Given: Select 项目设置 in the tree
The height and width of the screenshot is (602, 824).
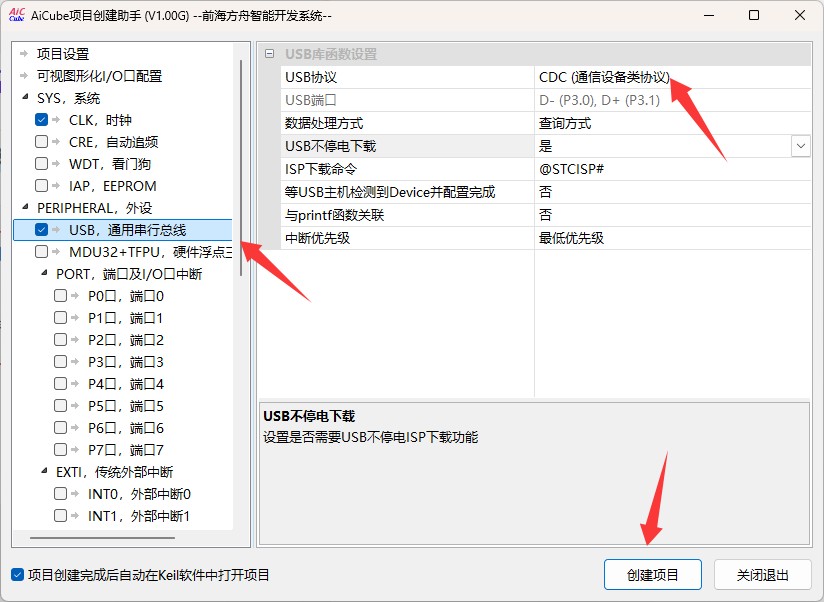Looking at the screenshot, I should pyautogui.click(x=63, y=54).
